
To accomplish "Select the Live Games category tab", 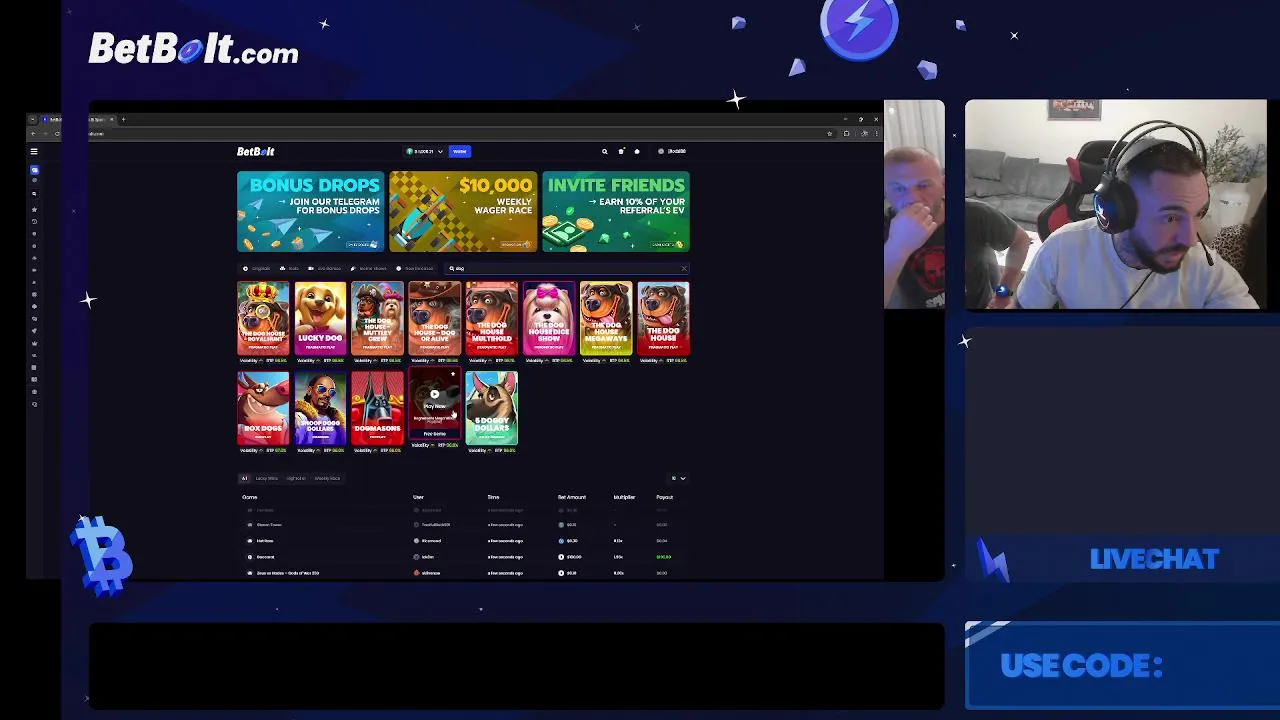I will [325, 268].
